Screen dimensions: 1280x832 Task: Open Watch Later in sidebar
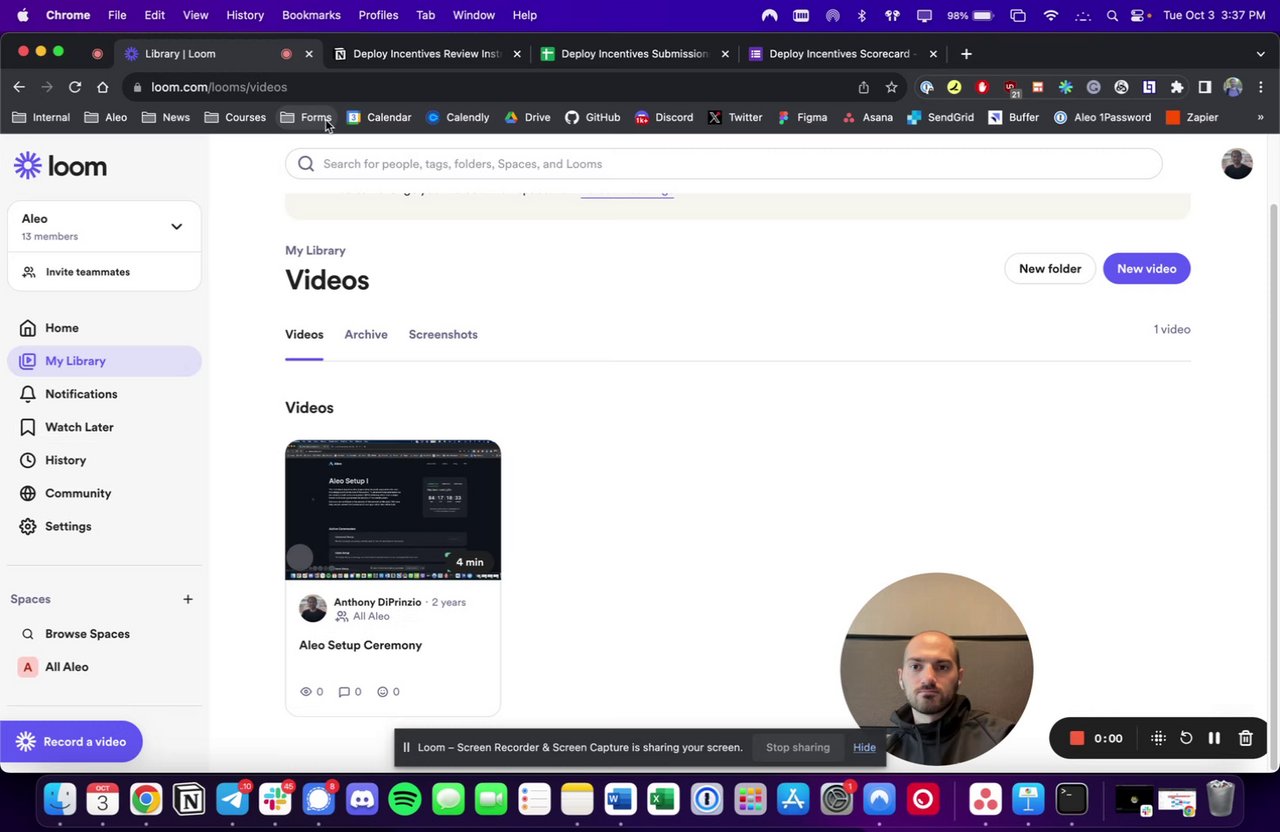tap(104, 427)
